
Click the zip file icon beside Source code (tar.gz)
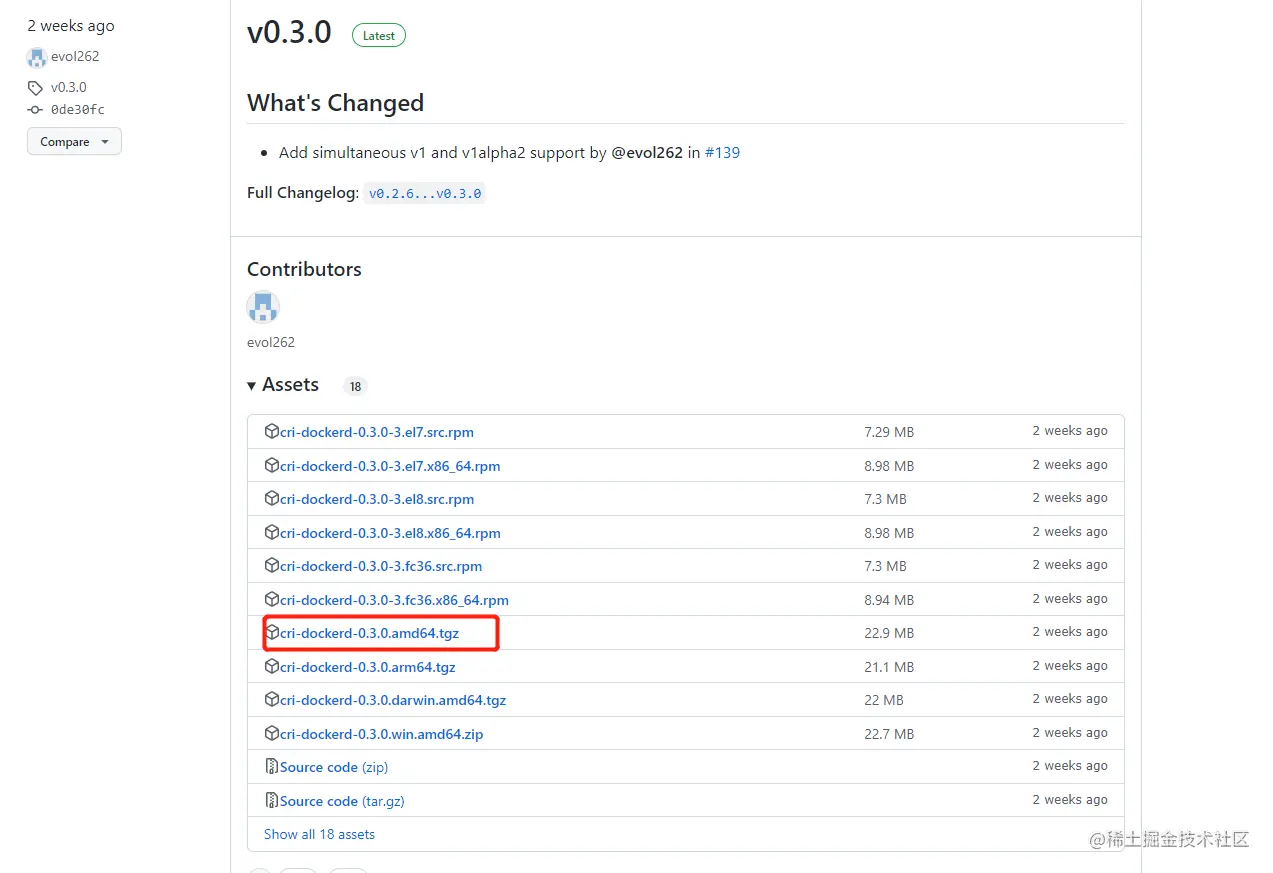pos(272,800)
